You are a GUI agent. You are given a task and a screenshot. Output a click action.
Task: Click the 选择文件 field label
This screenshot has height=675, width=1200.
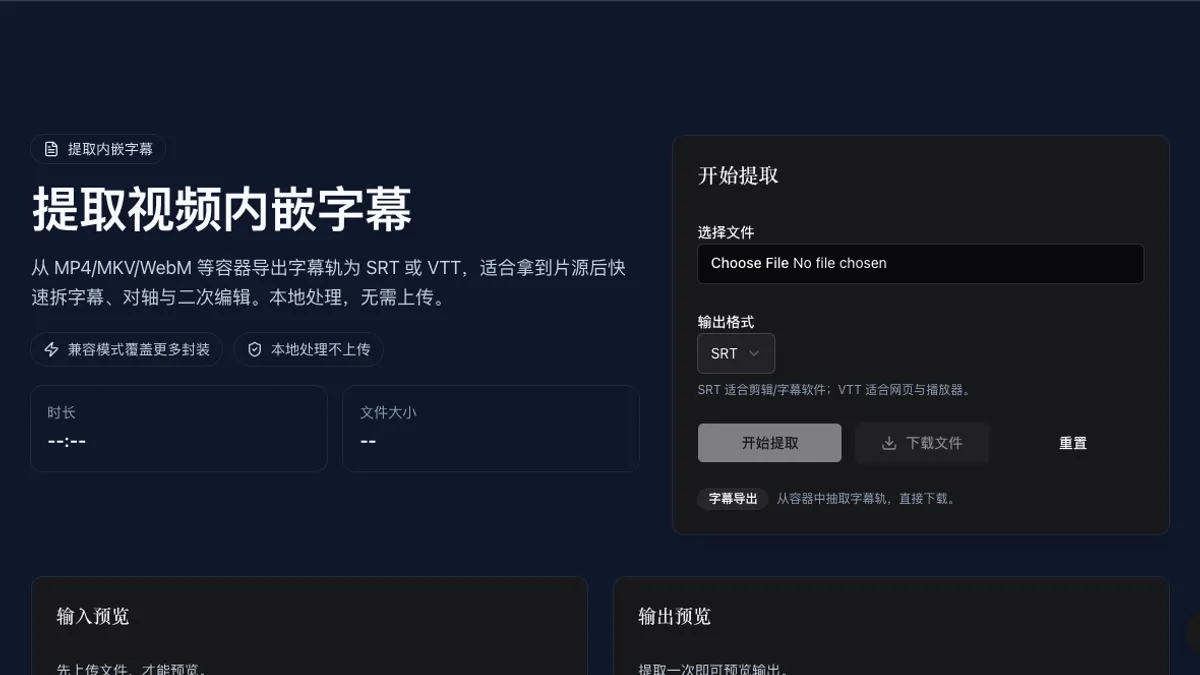726,232
